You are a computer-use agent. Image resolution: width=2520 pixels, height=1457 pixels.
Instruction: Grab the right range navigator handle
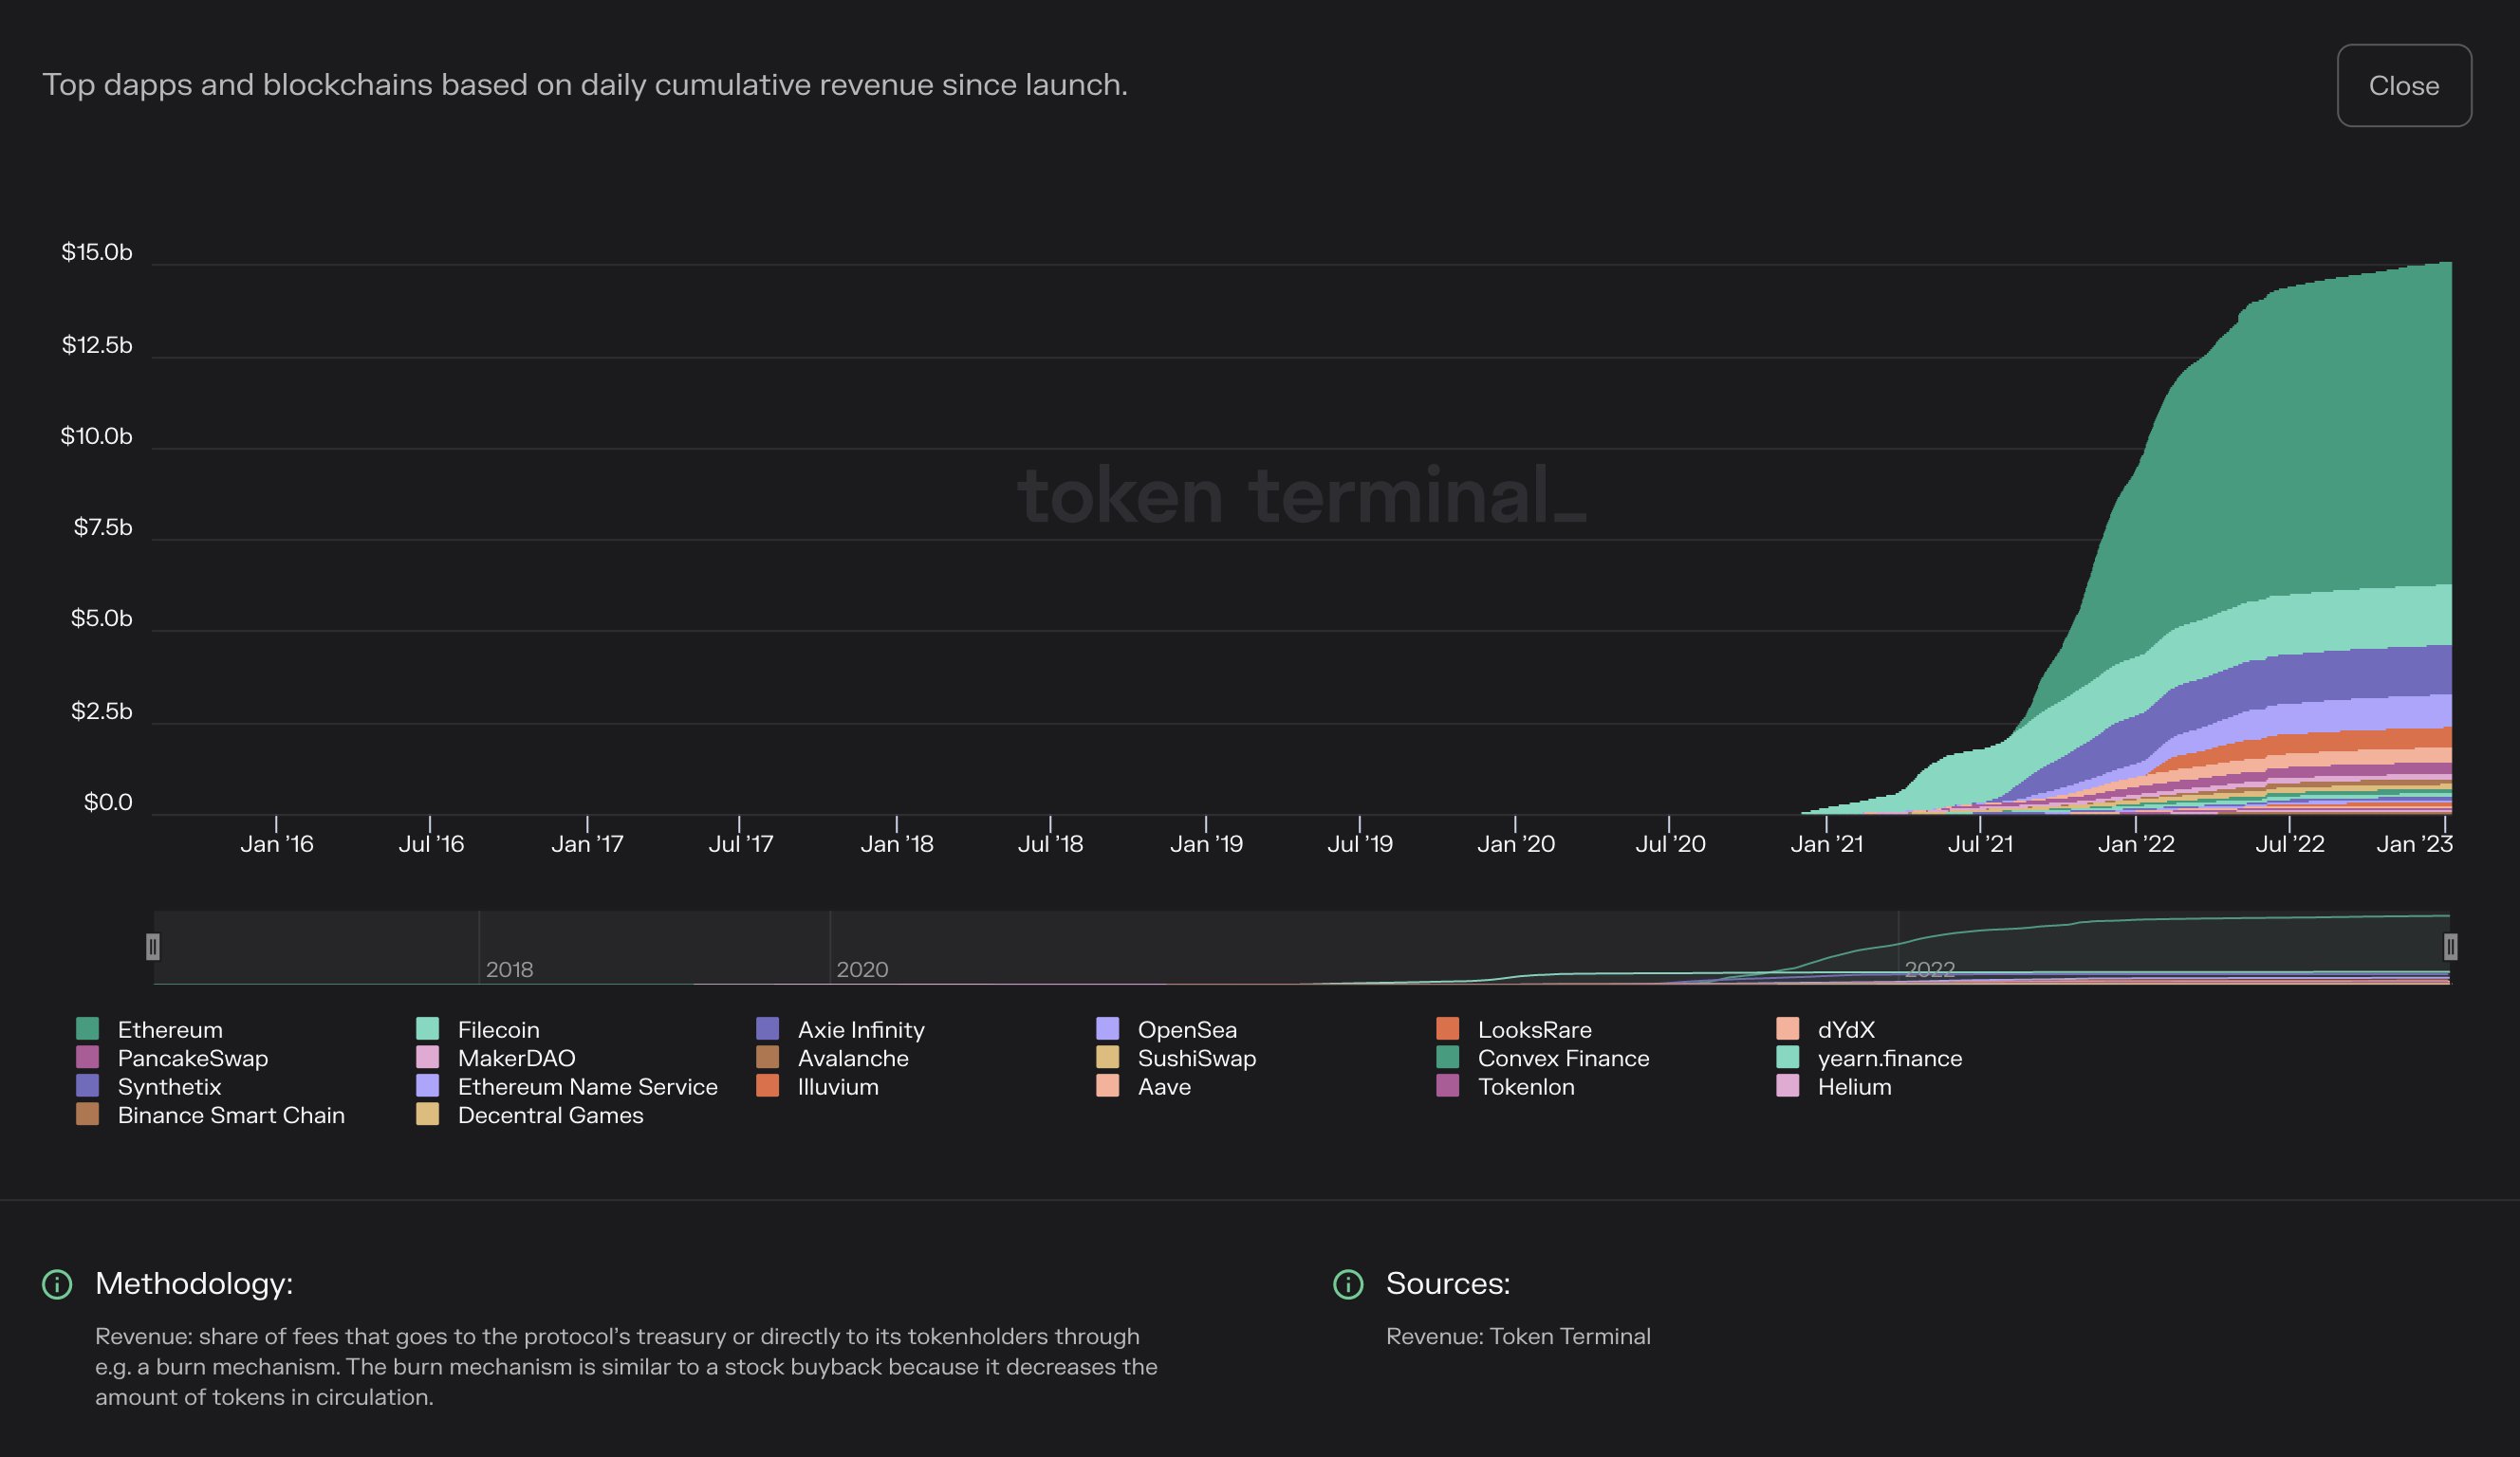click(x=2450, y=946)
